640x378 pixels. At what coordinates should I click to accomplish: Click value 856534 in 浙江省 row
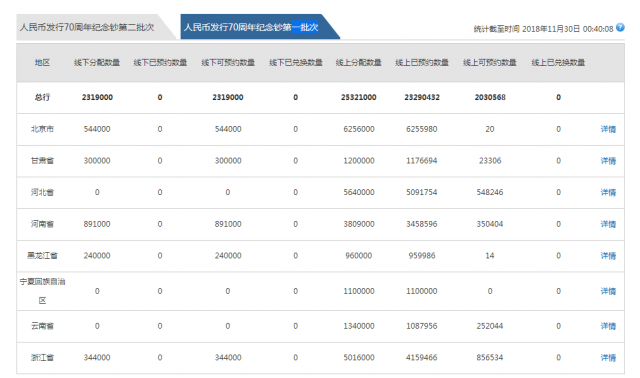click(490, 358)
